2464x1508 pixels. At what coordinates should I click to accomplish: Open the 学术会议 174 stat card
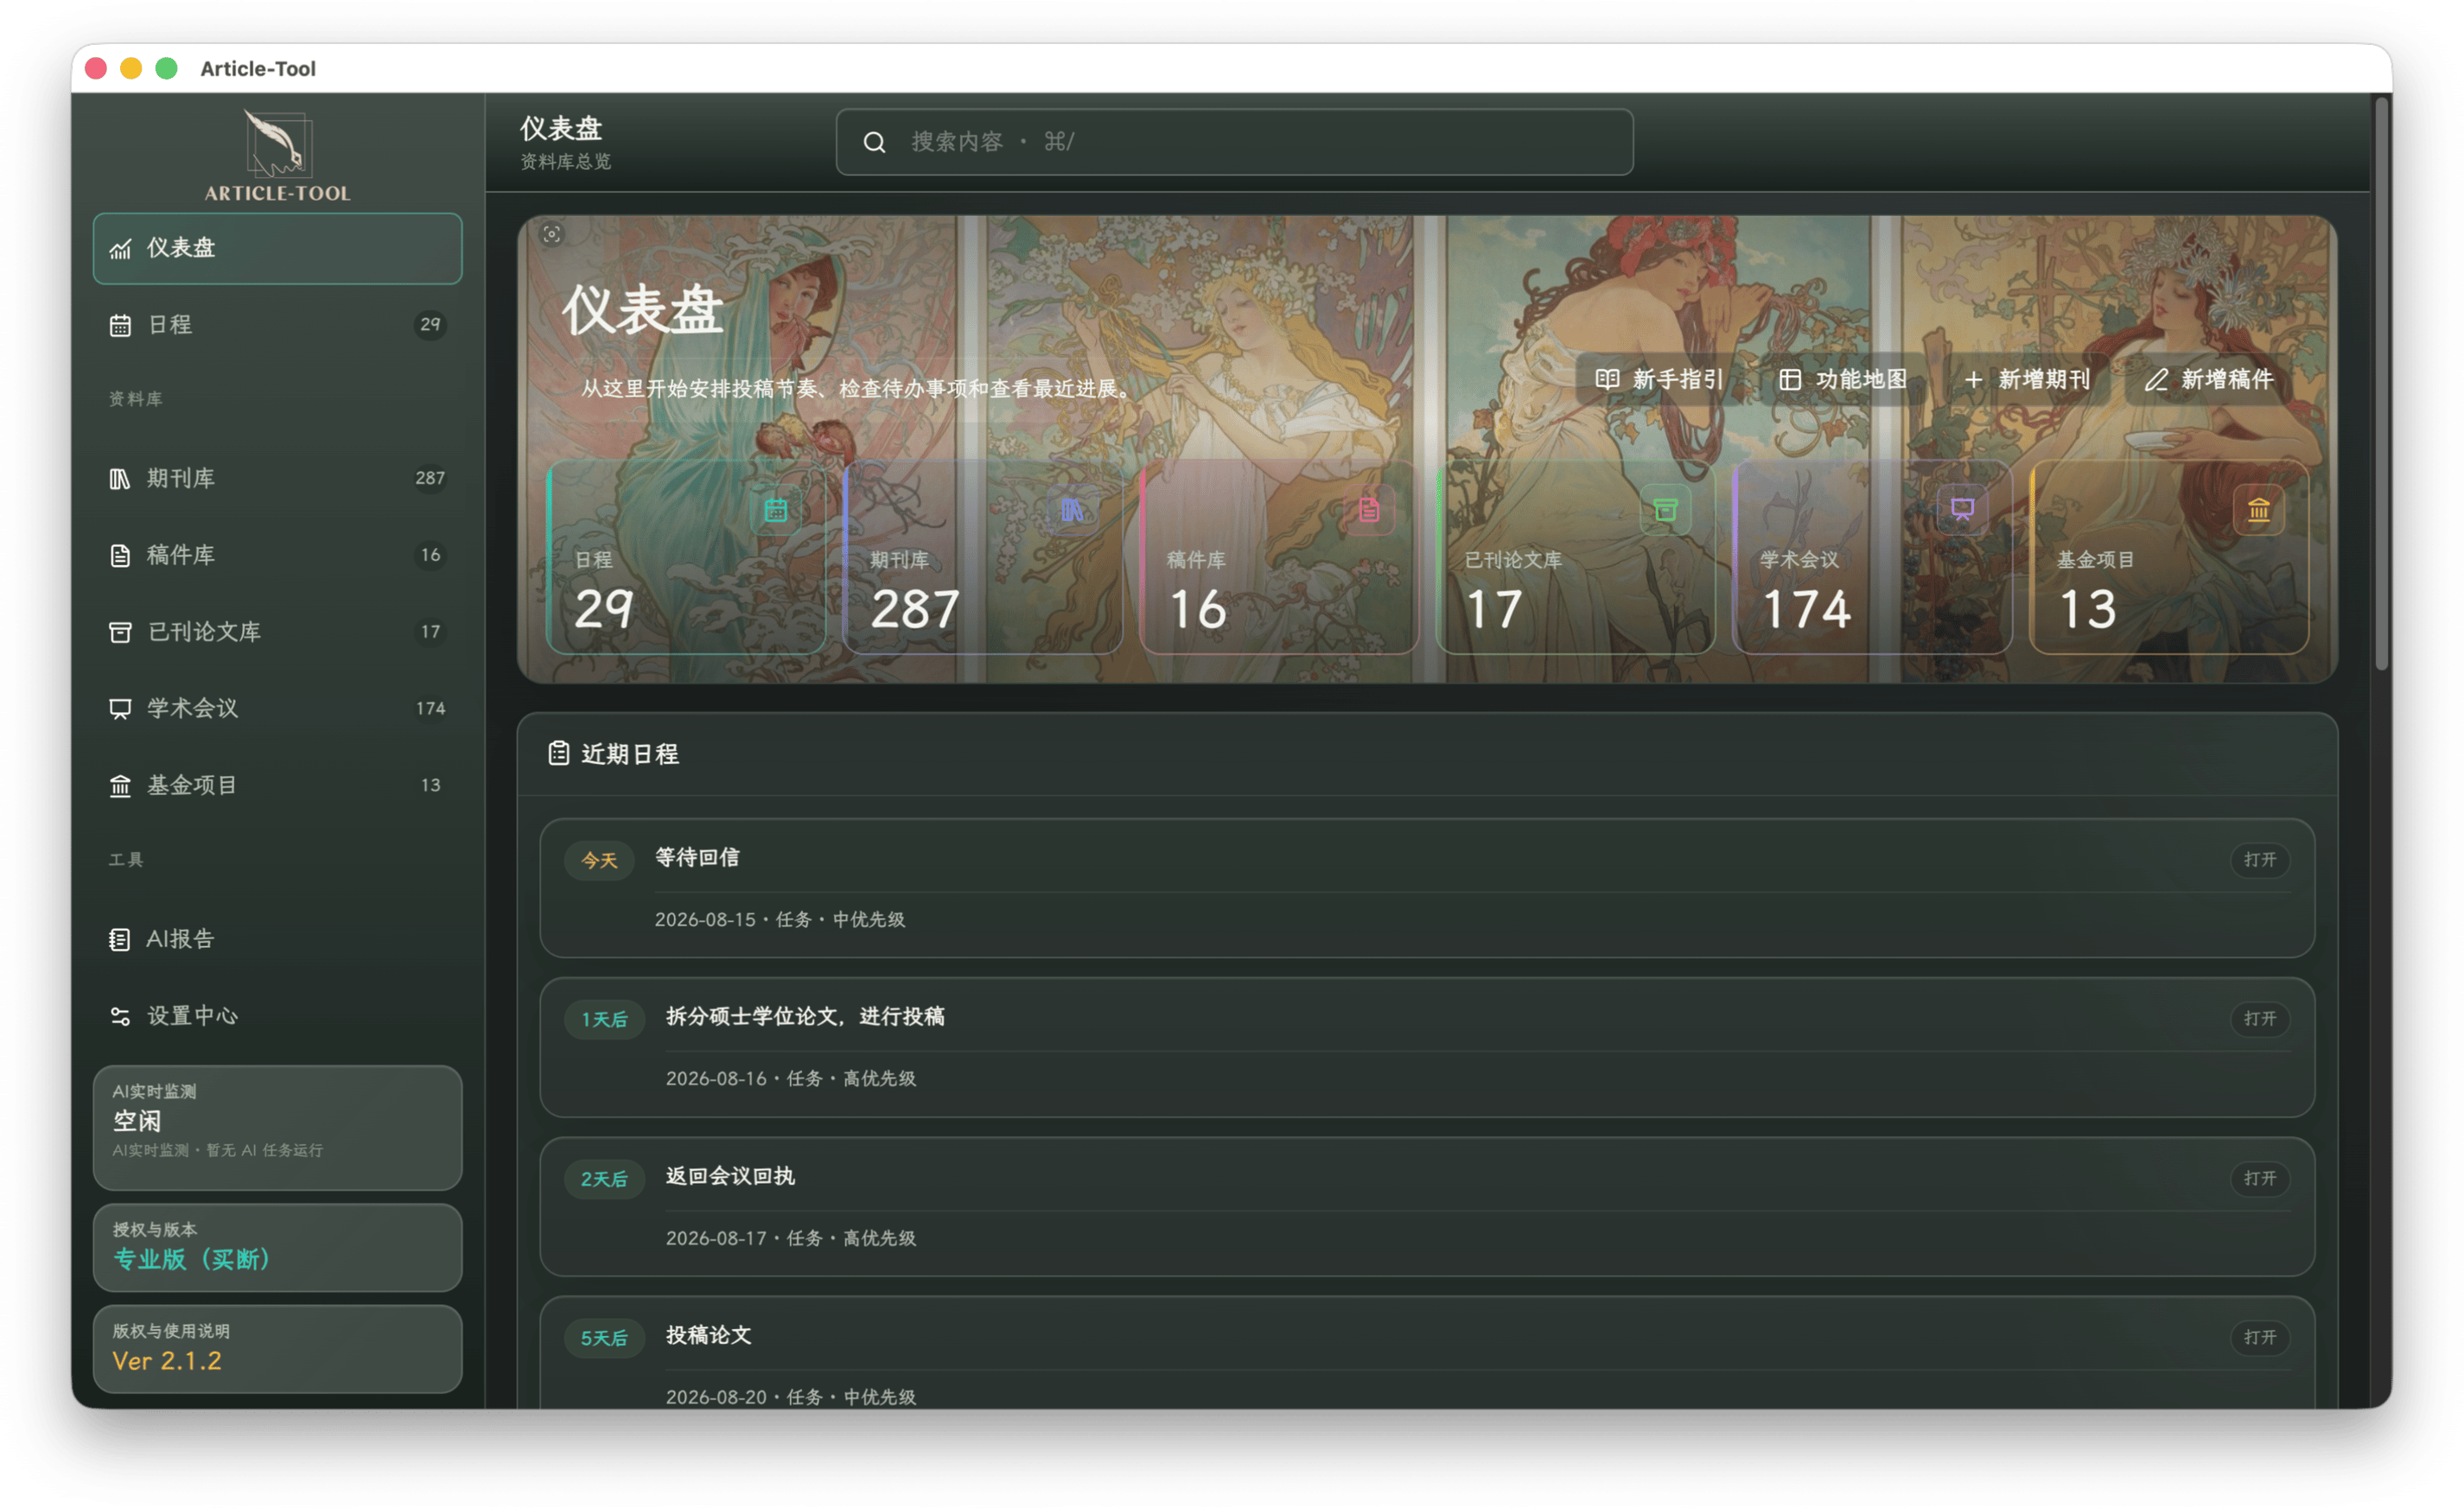click(x=1872, y=557)
